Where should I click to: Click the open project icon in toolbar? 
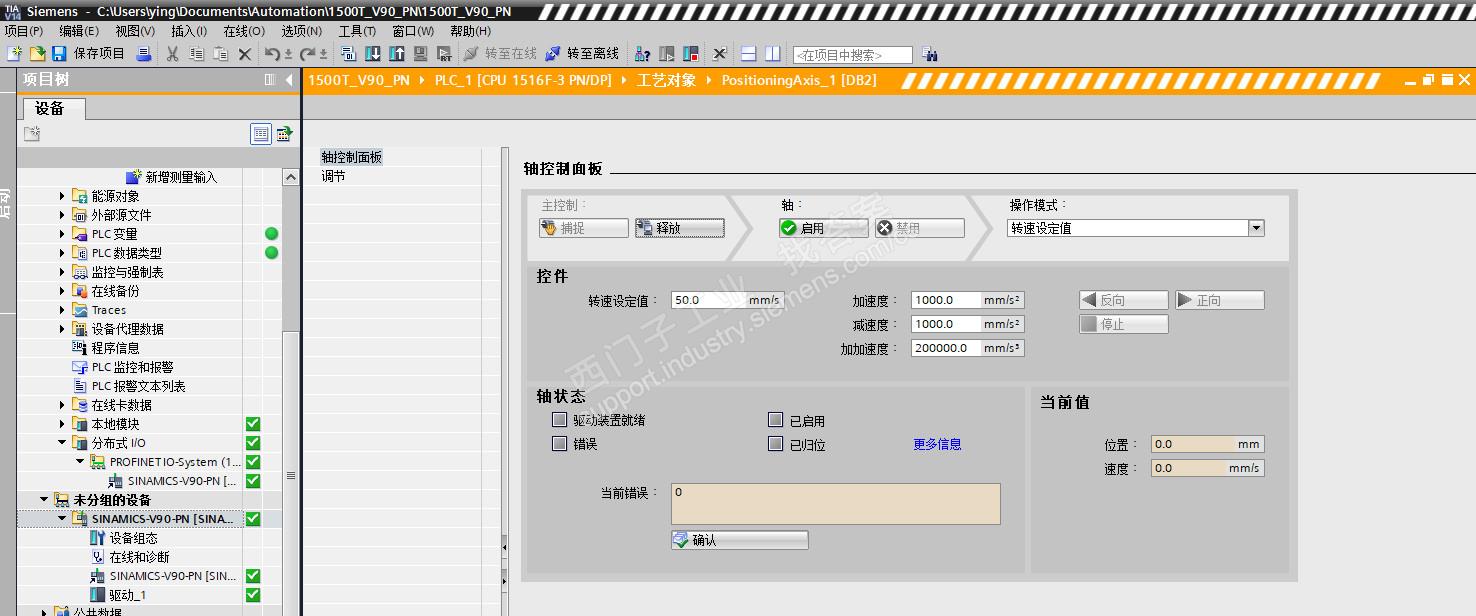click(x=37, y=54)
